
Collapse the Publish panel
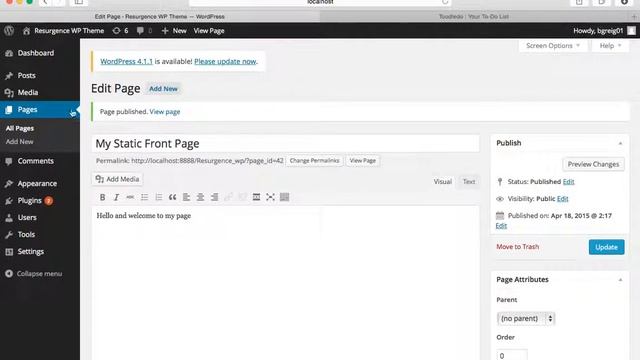620,143
